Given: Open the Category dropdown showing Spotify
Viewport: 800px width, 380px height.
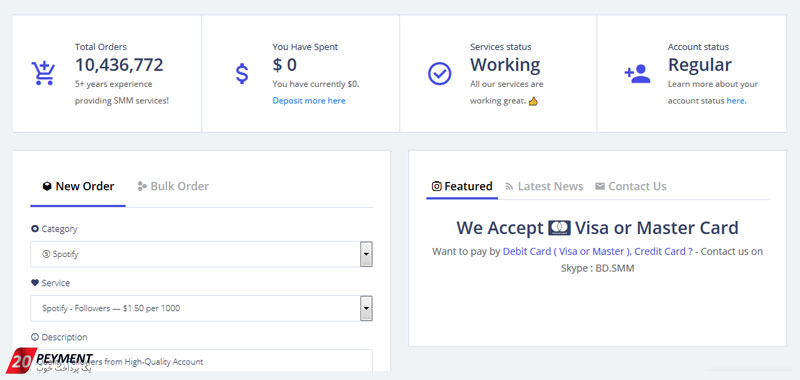Looking at the screenshot, I should tap(201, 254).
